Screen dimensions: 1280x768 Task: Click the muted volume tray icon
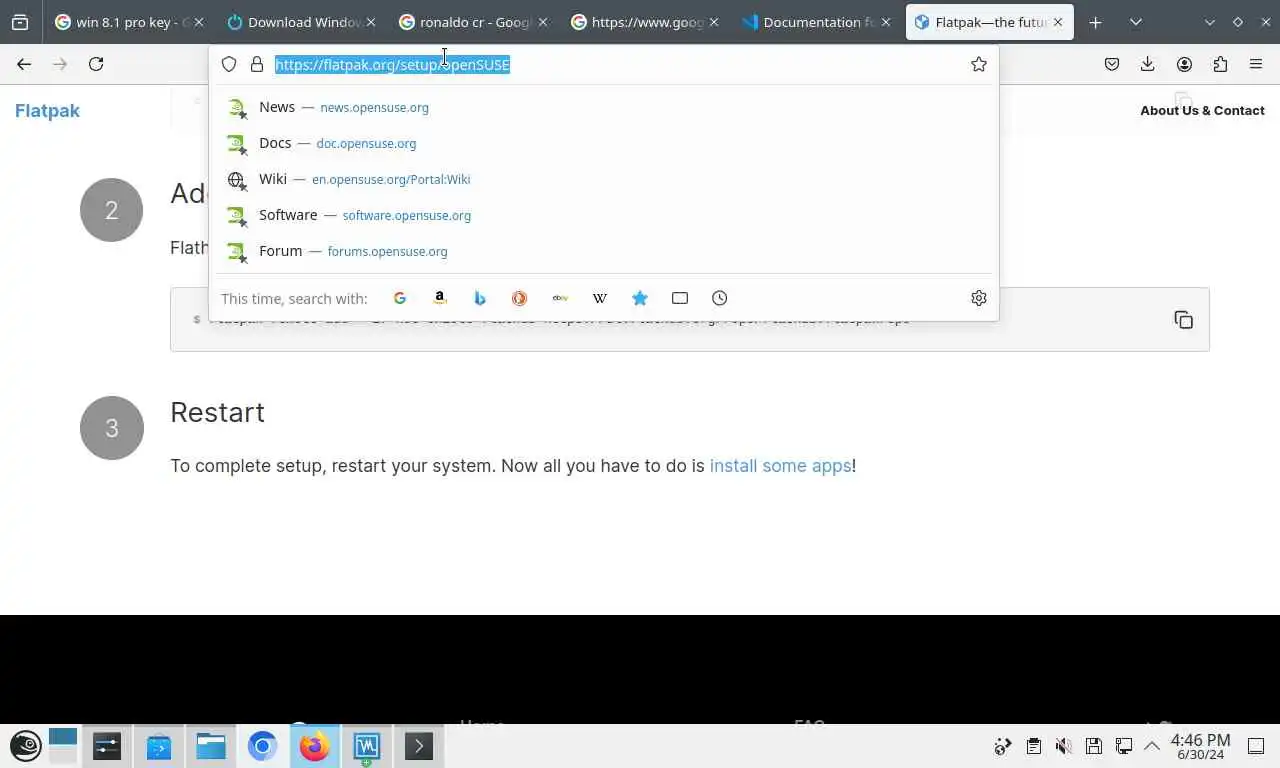[x=1064, y=746]
